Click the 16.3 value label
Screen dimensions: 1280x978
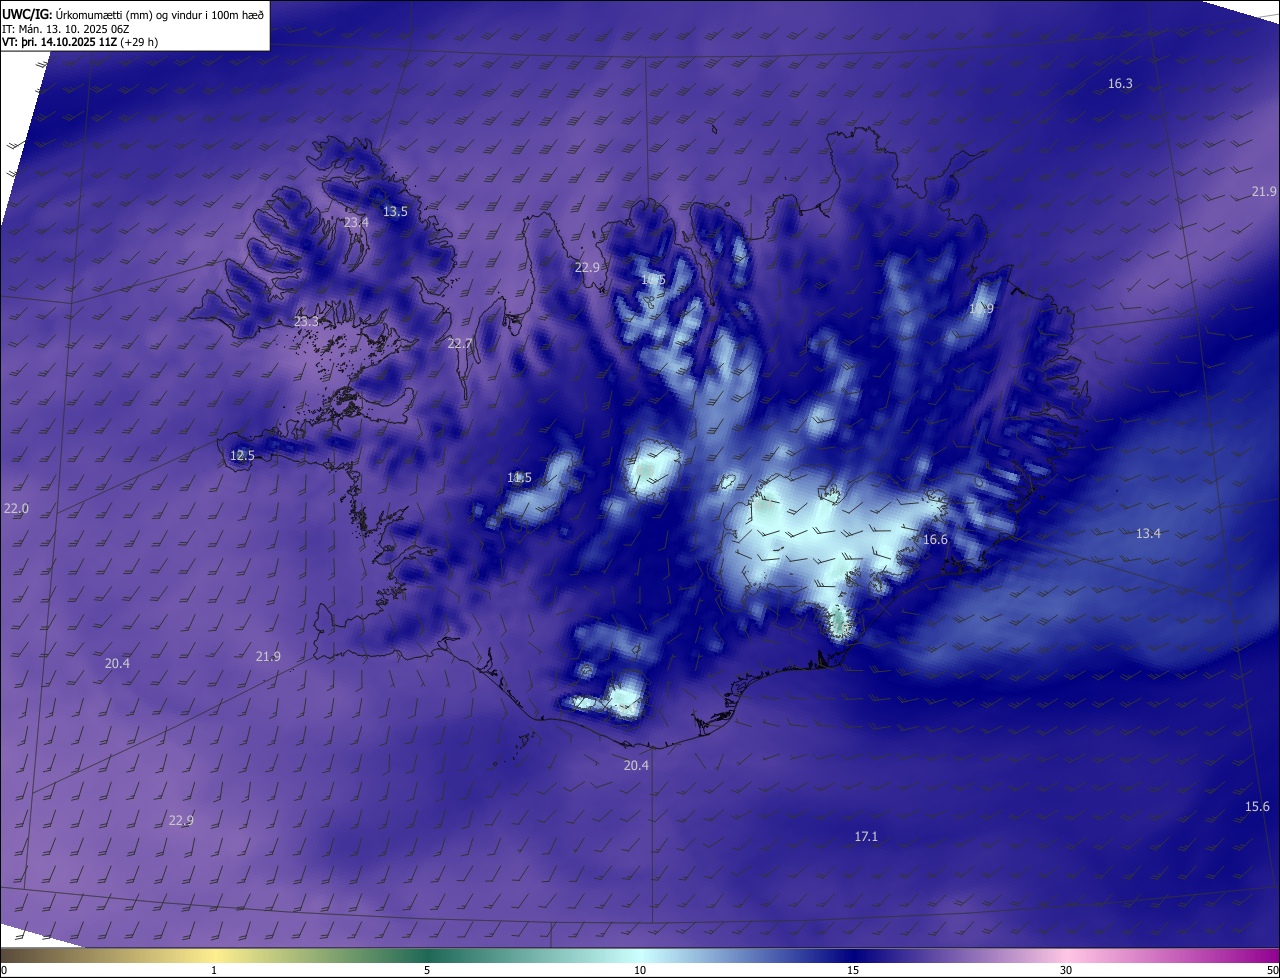pyautogui.click(x=1120, y=84)
